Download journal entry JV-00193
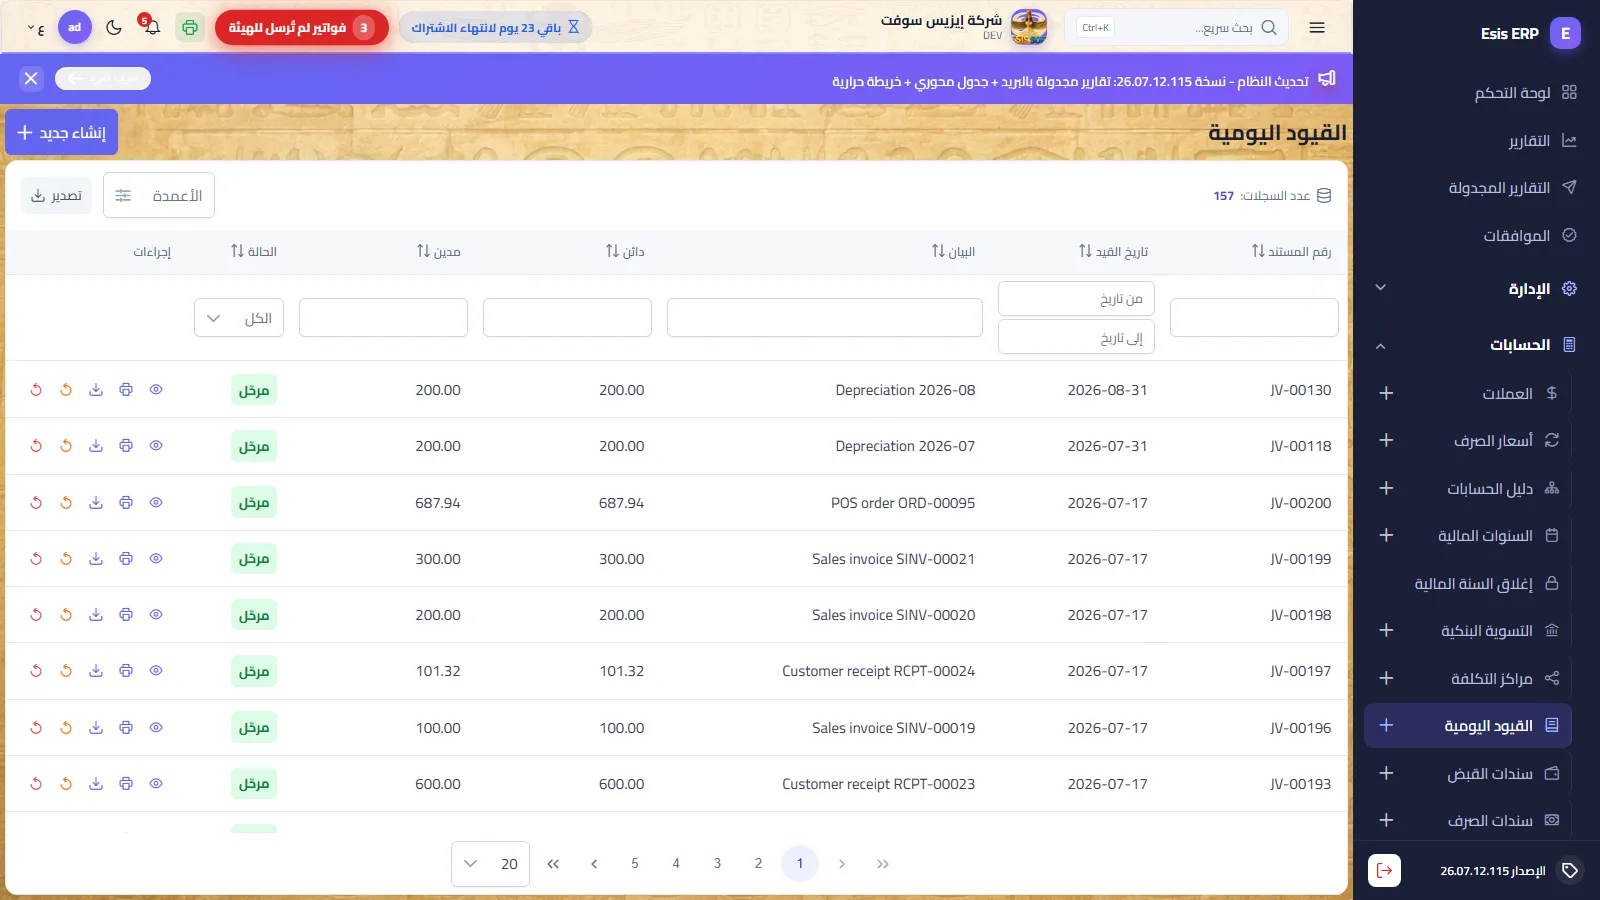Screen dimensions: 1600x900 pyautogui.click(x=96, y=784)
